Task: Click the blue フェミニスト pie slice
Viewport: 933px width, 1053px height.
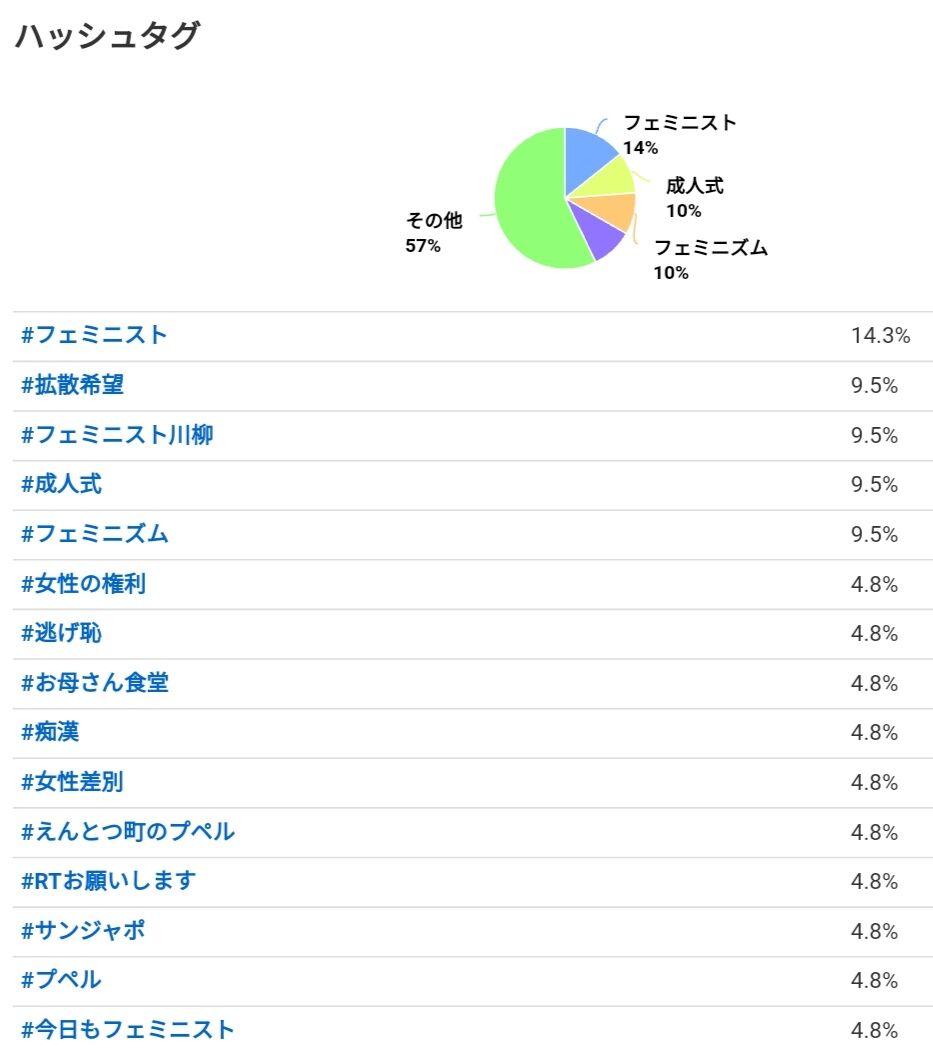Action: click(x=586, y=158)
